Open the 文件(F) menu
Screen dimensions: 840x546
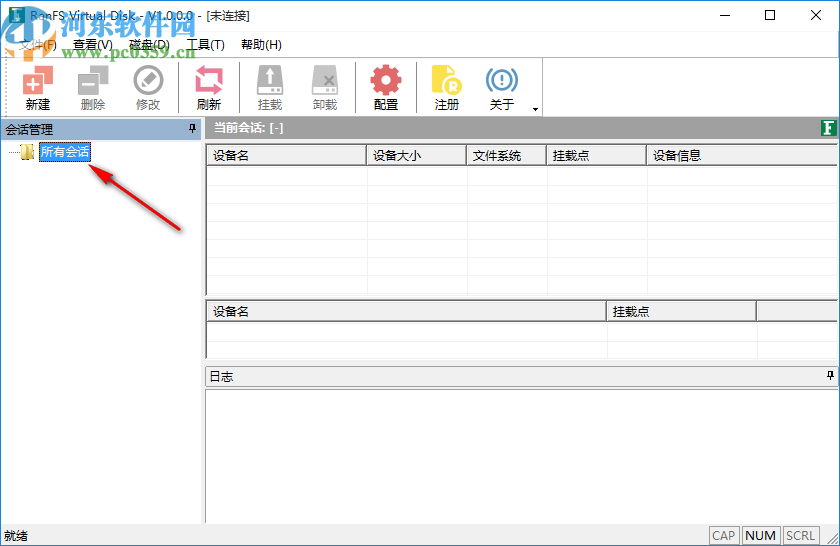[x=38, y=44]
